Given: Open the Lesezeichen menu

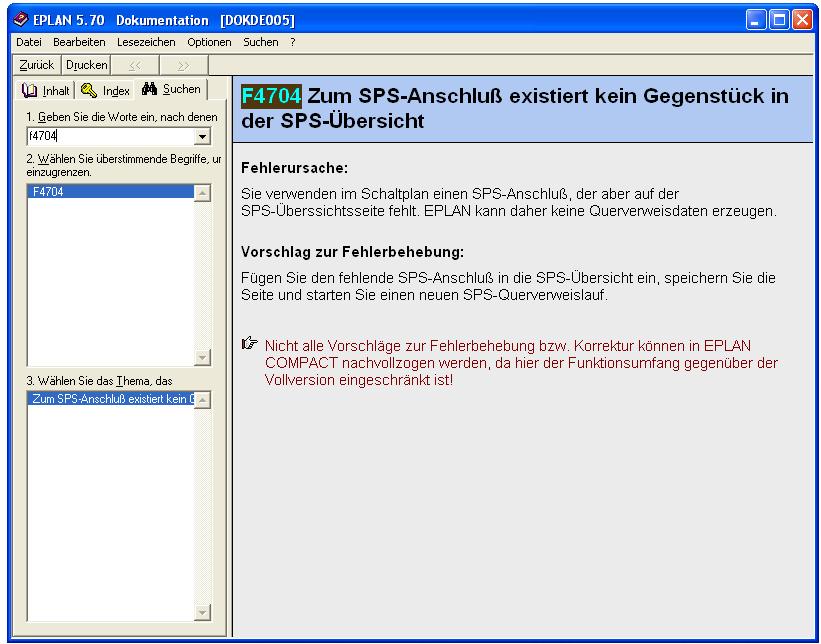Looking at the screenshot, I should pyautogui.click(x=146, y=42).
